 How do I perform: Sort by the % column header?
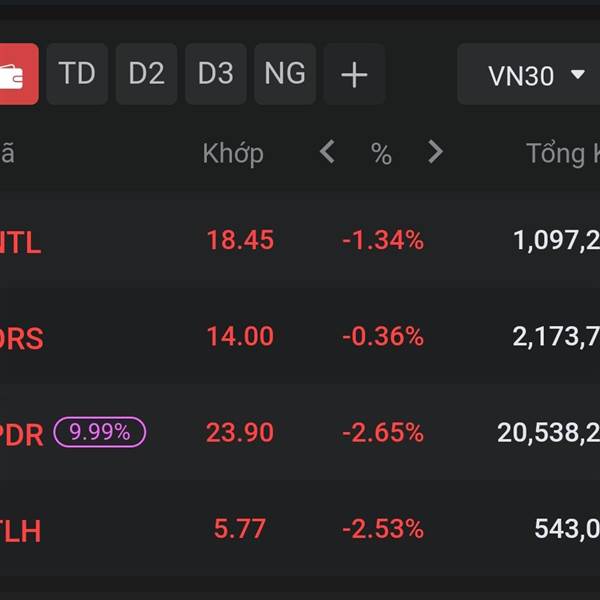[381, 154]
